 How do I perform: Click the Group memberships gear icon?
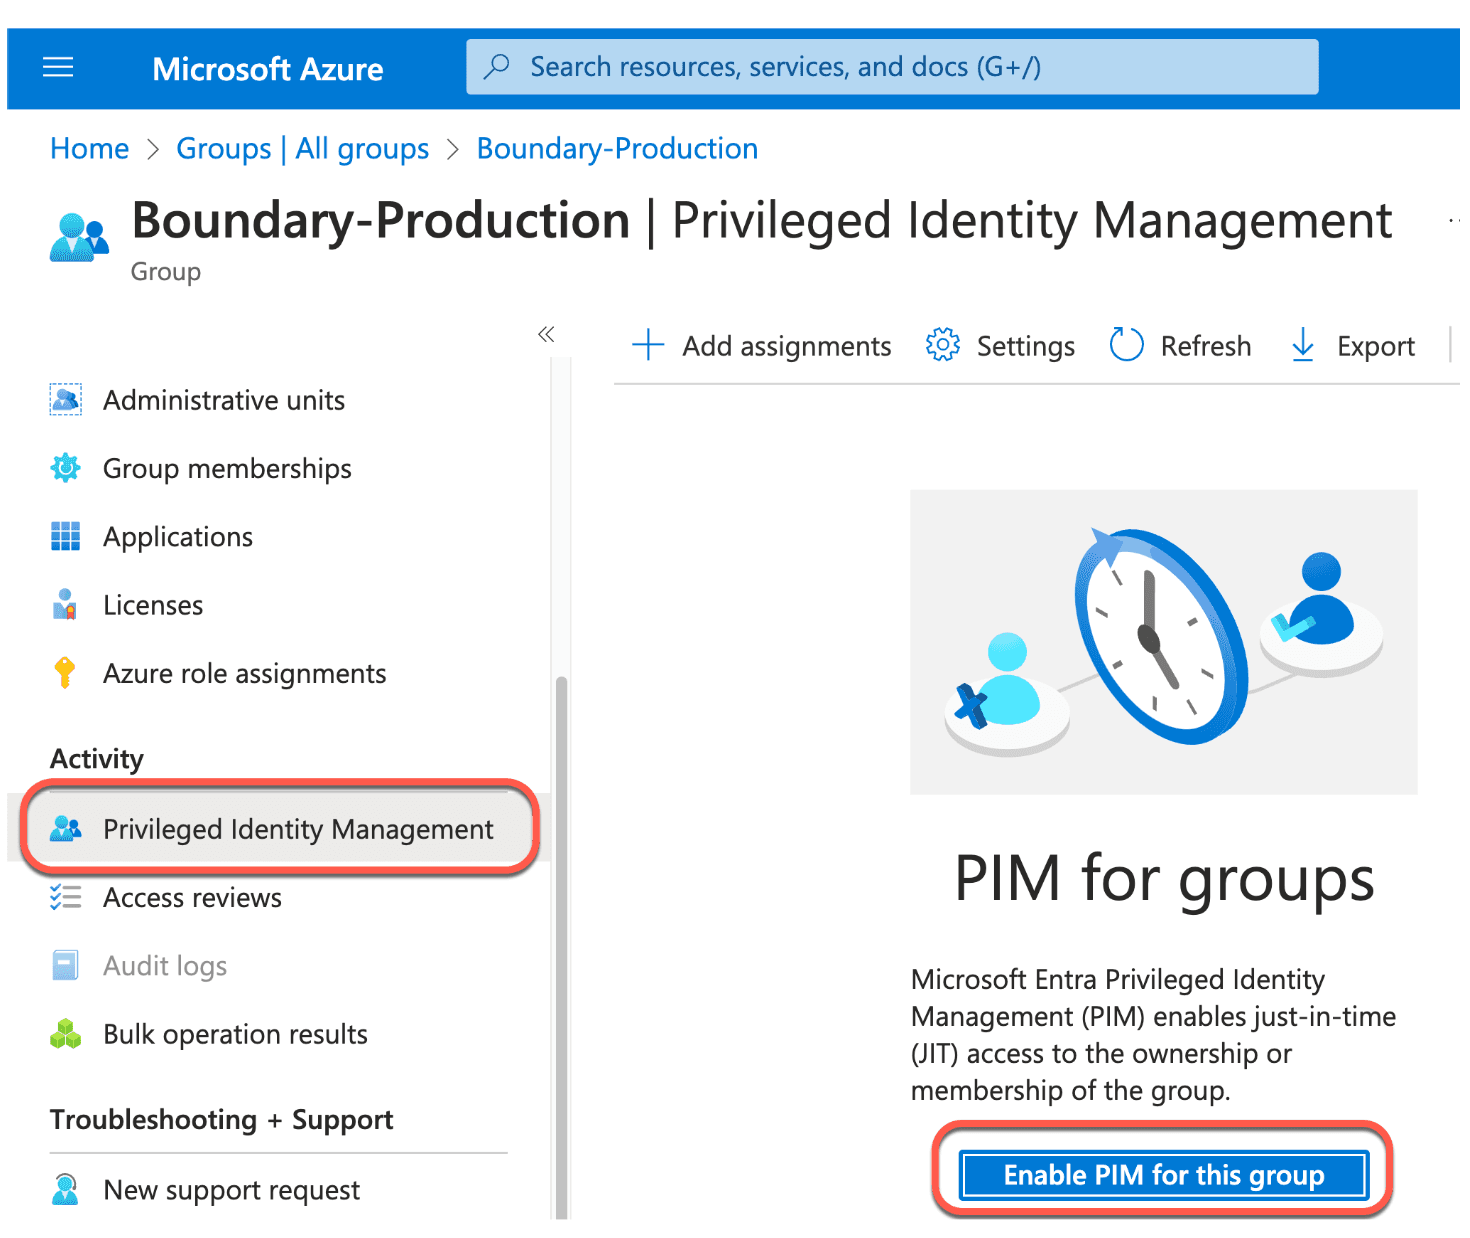tap(66, 468)
